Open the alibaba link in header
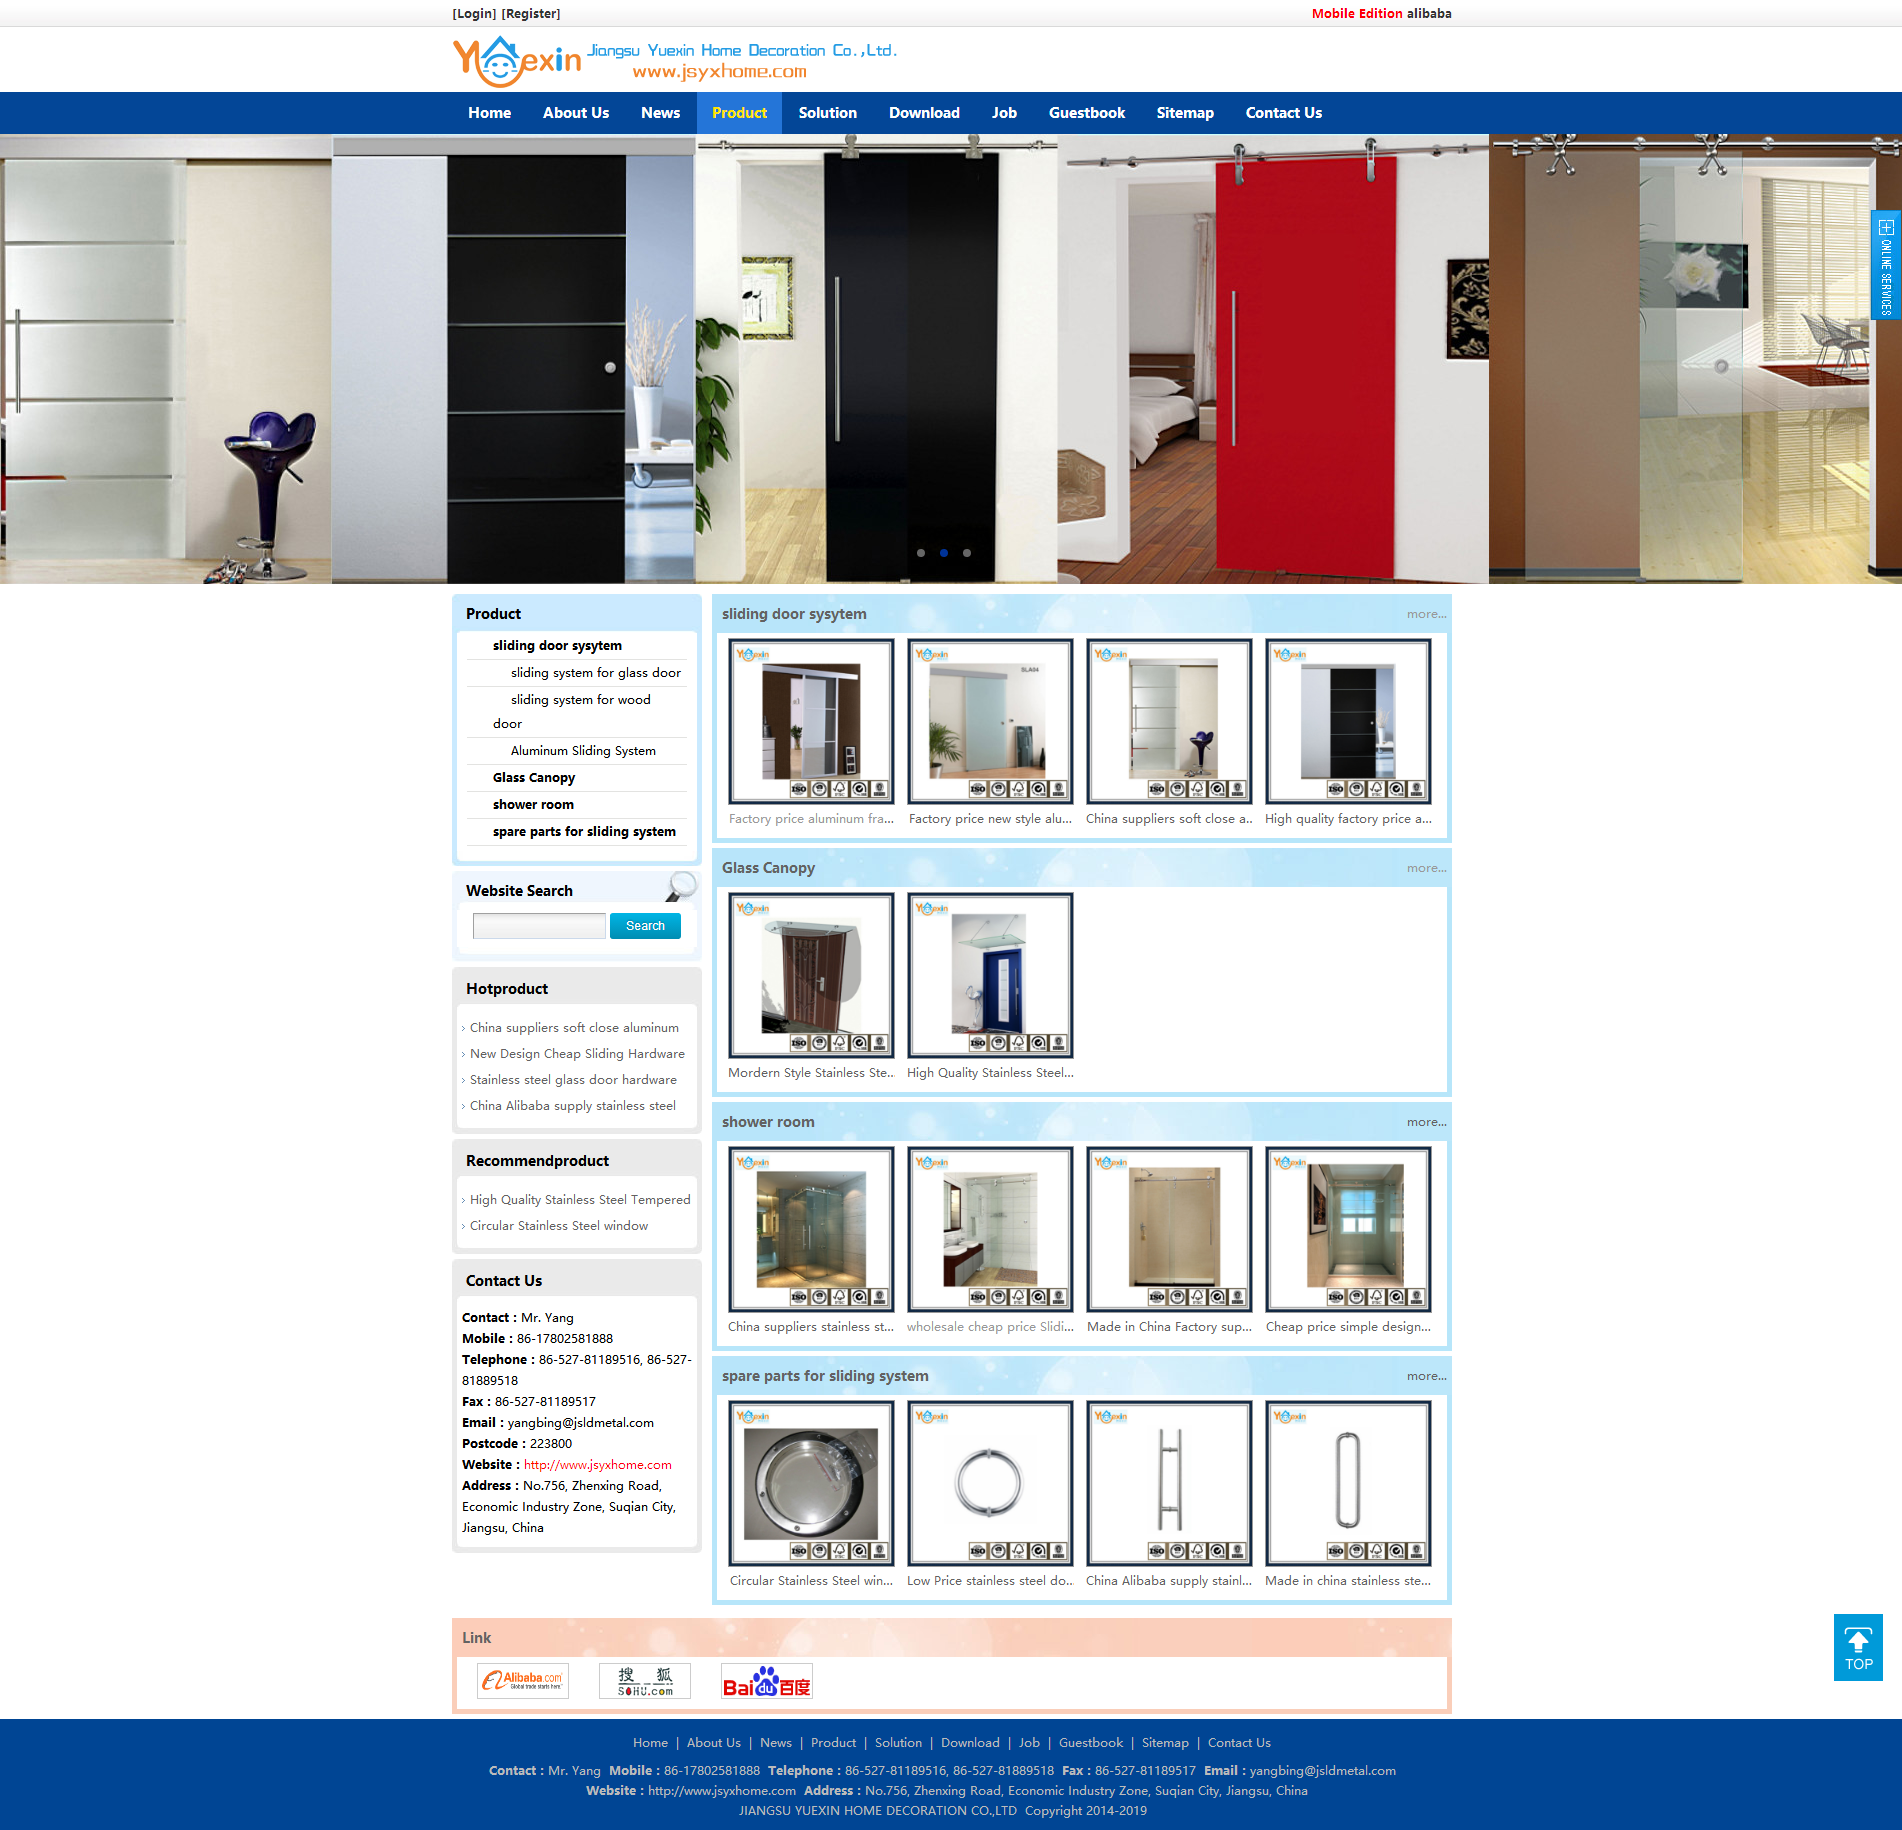The width and height of the screenshot is (1902, 1830). point(1429,13)
